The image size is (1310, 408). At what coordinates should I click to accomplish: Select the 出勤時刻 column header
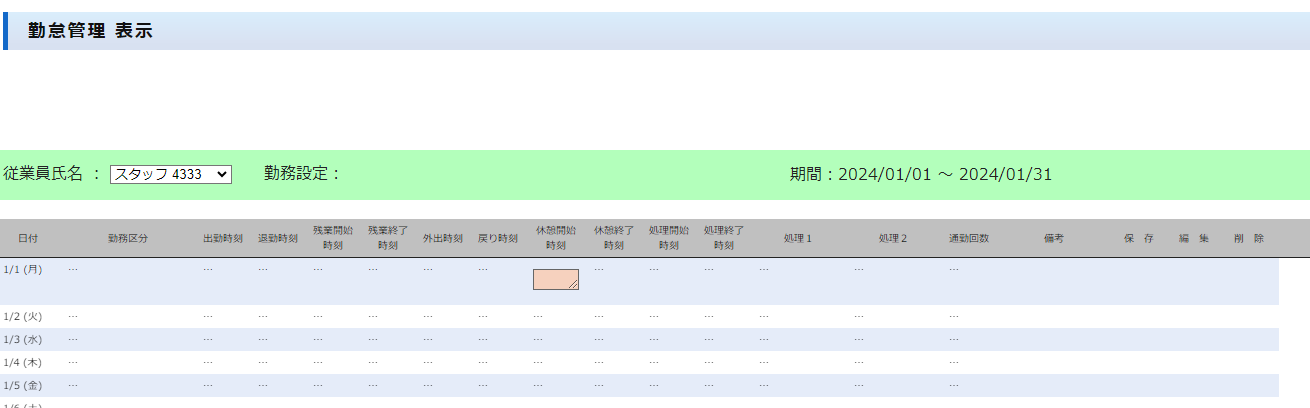[223, 239]
